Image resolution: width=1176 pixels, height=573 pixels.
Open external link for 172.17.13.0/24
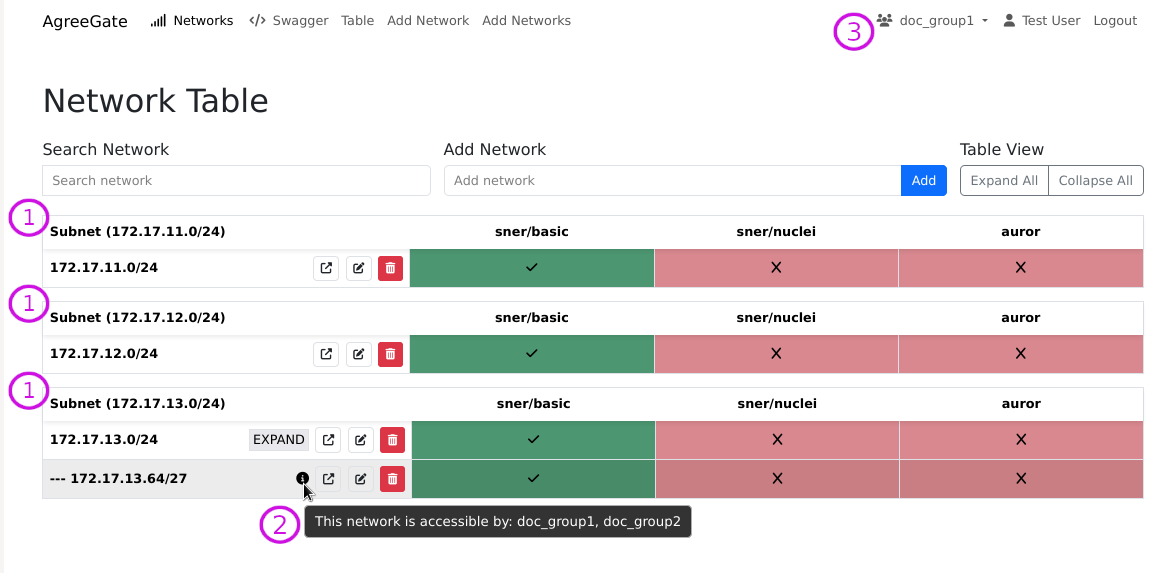click(x=327, y=440)
